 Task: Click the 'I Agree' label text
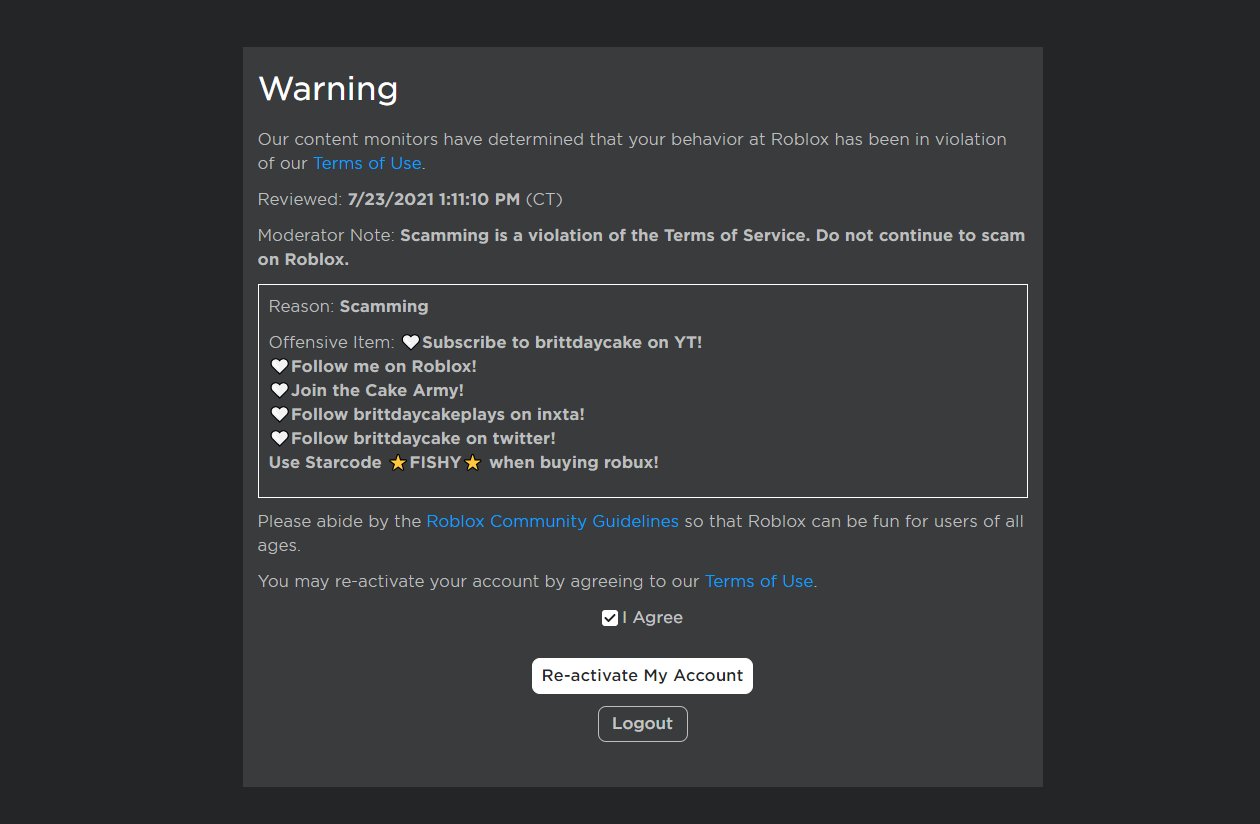point(652,618)
